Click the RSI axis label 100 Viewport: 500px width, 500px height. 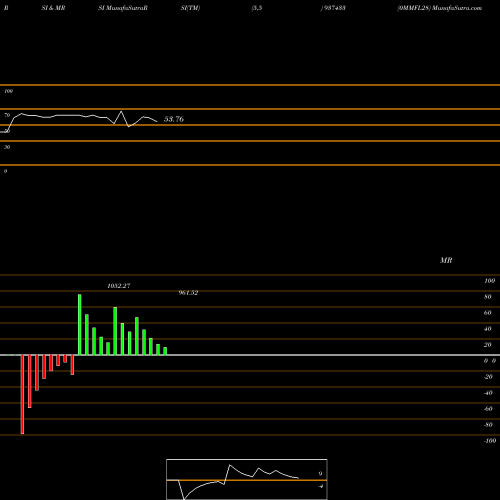click(x=9, y=91)
